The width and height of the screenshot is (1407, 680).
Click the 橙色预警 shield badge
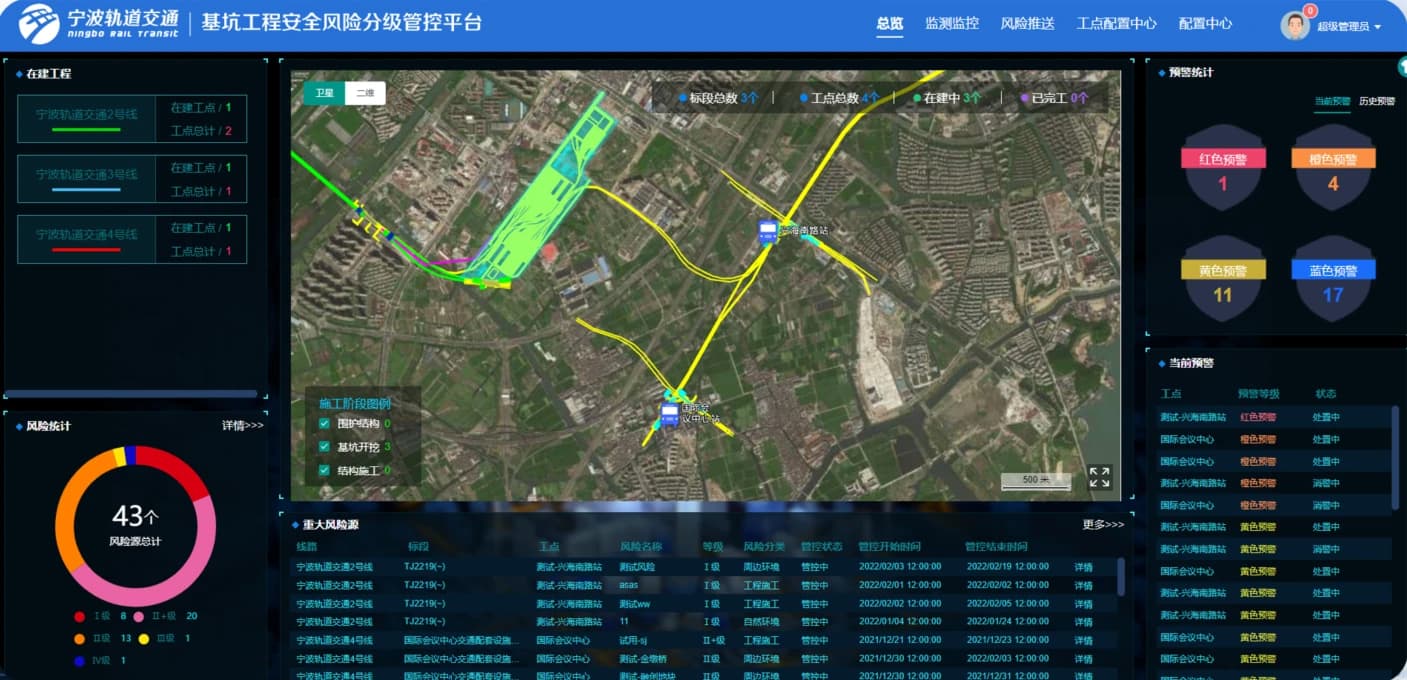[1333, 167]
